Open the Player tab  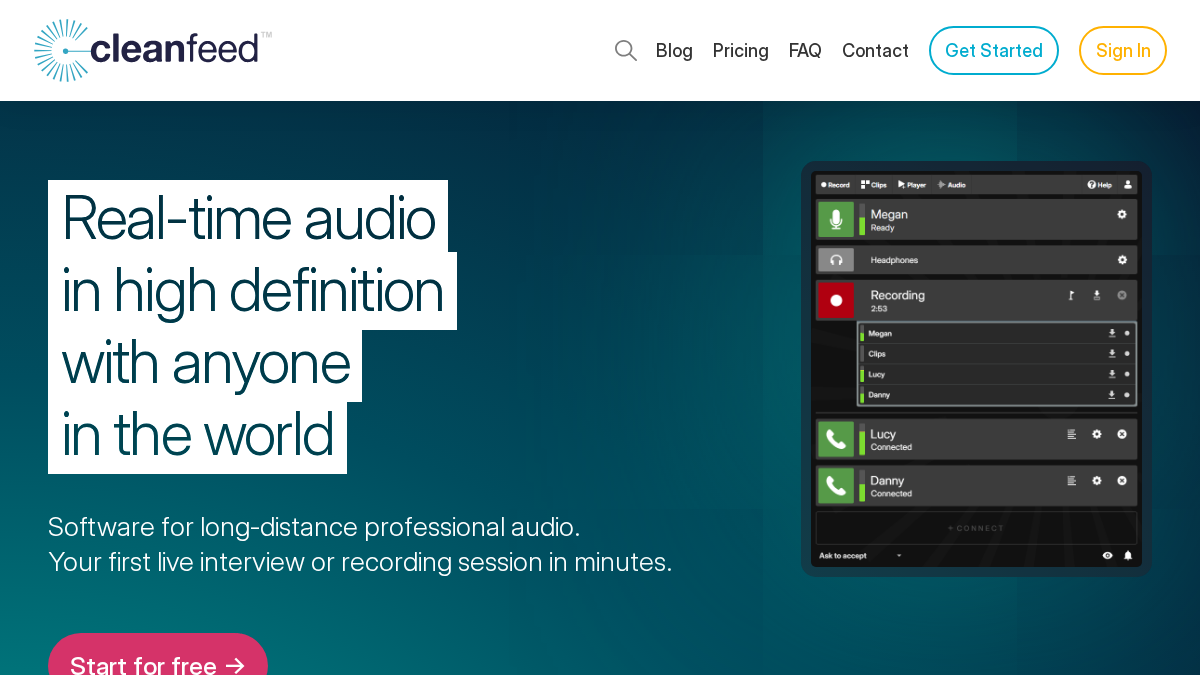pos(912,185)
